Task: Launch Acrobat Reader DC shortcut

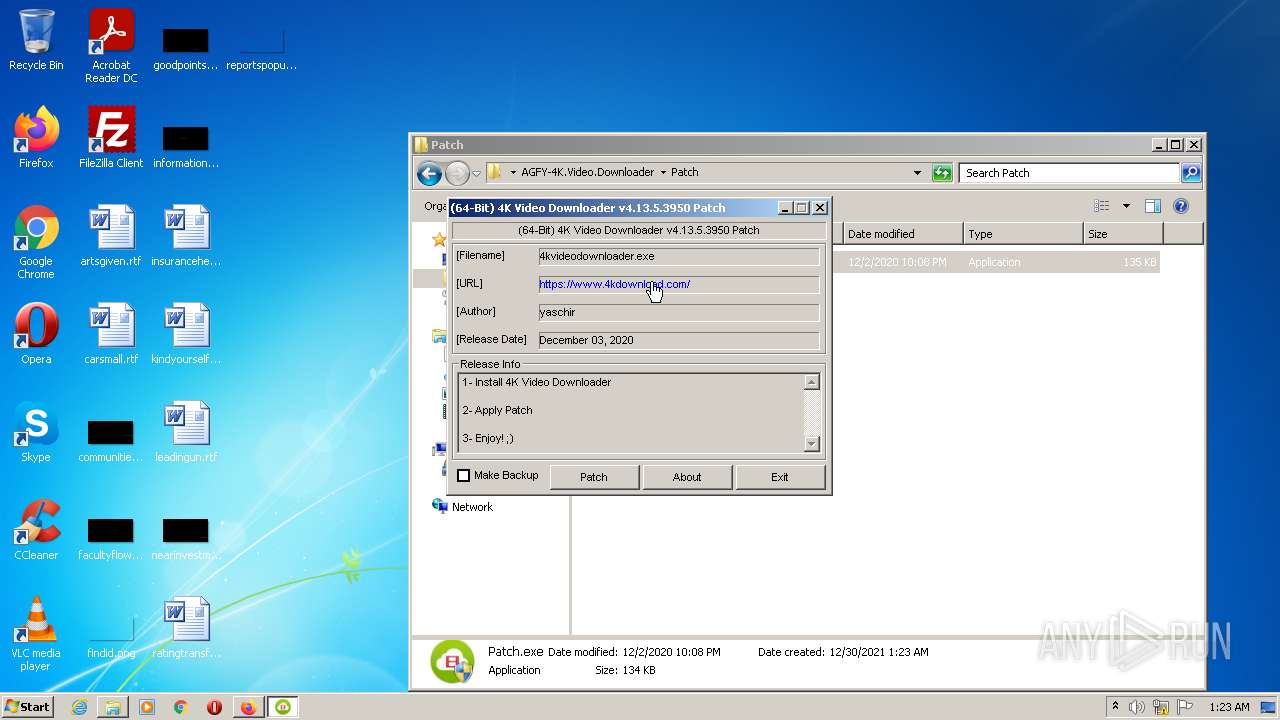Action: (x=111, y=46)
